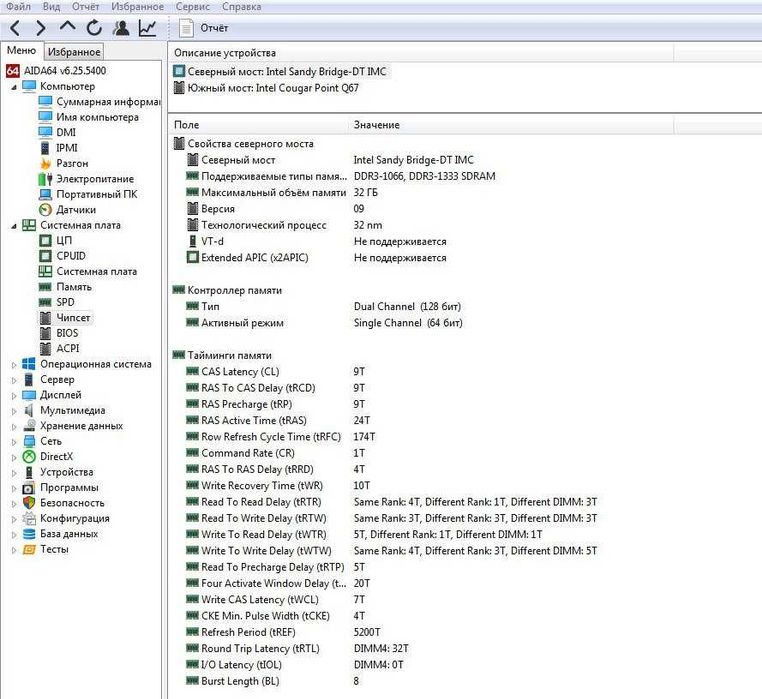
Task: Select Южный мост: Intel Cougar Point Q67 device
Action: [x=267, y=88]
